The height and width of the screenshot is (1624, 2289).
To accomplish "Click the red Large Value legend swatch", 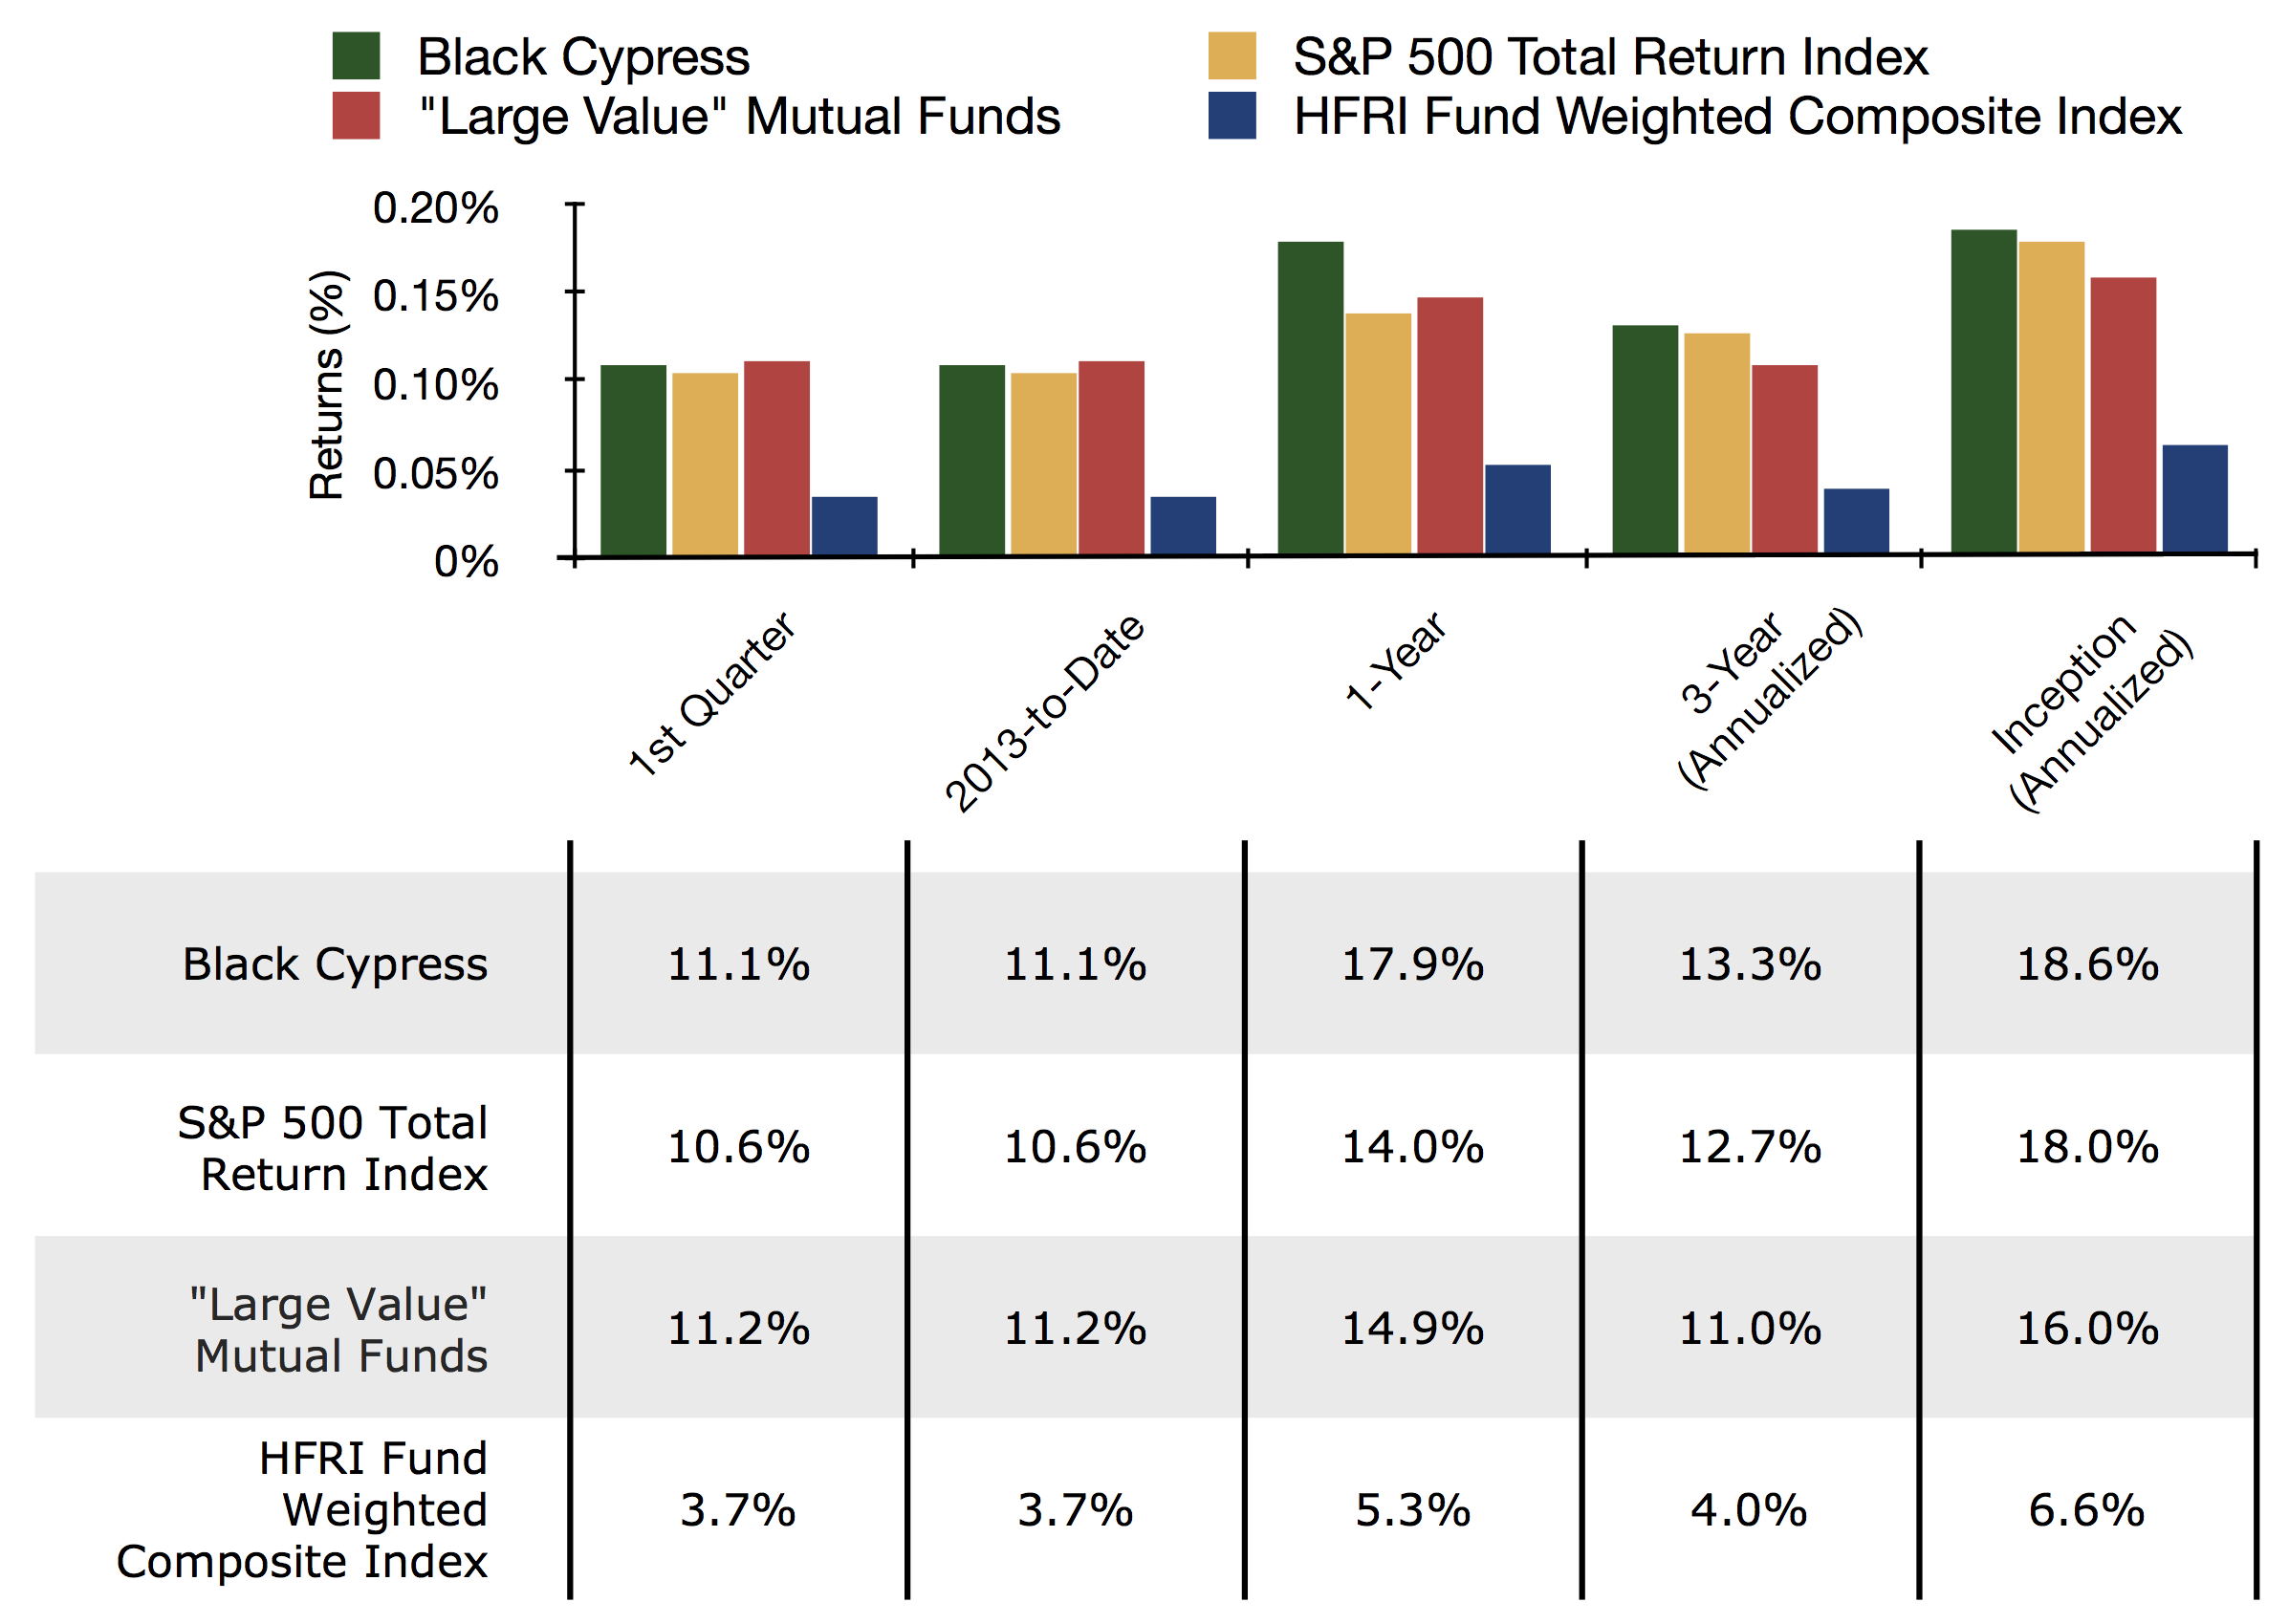I will [x=355, y=115].
